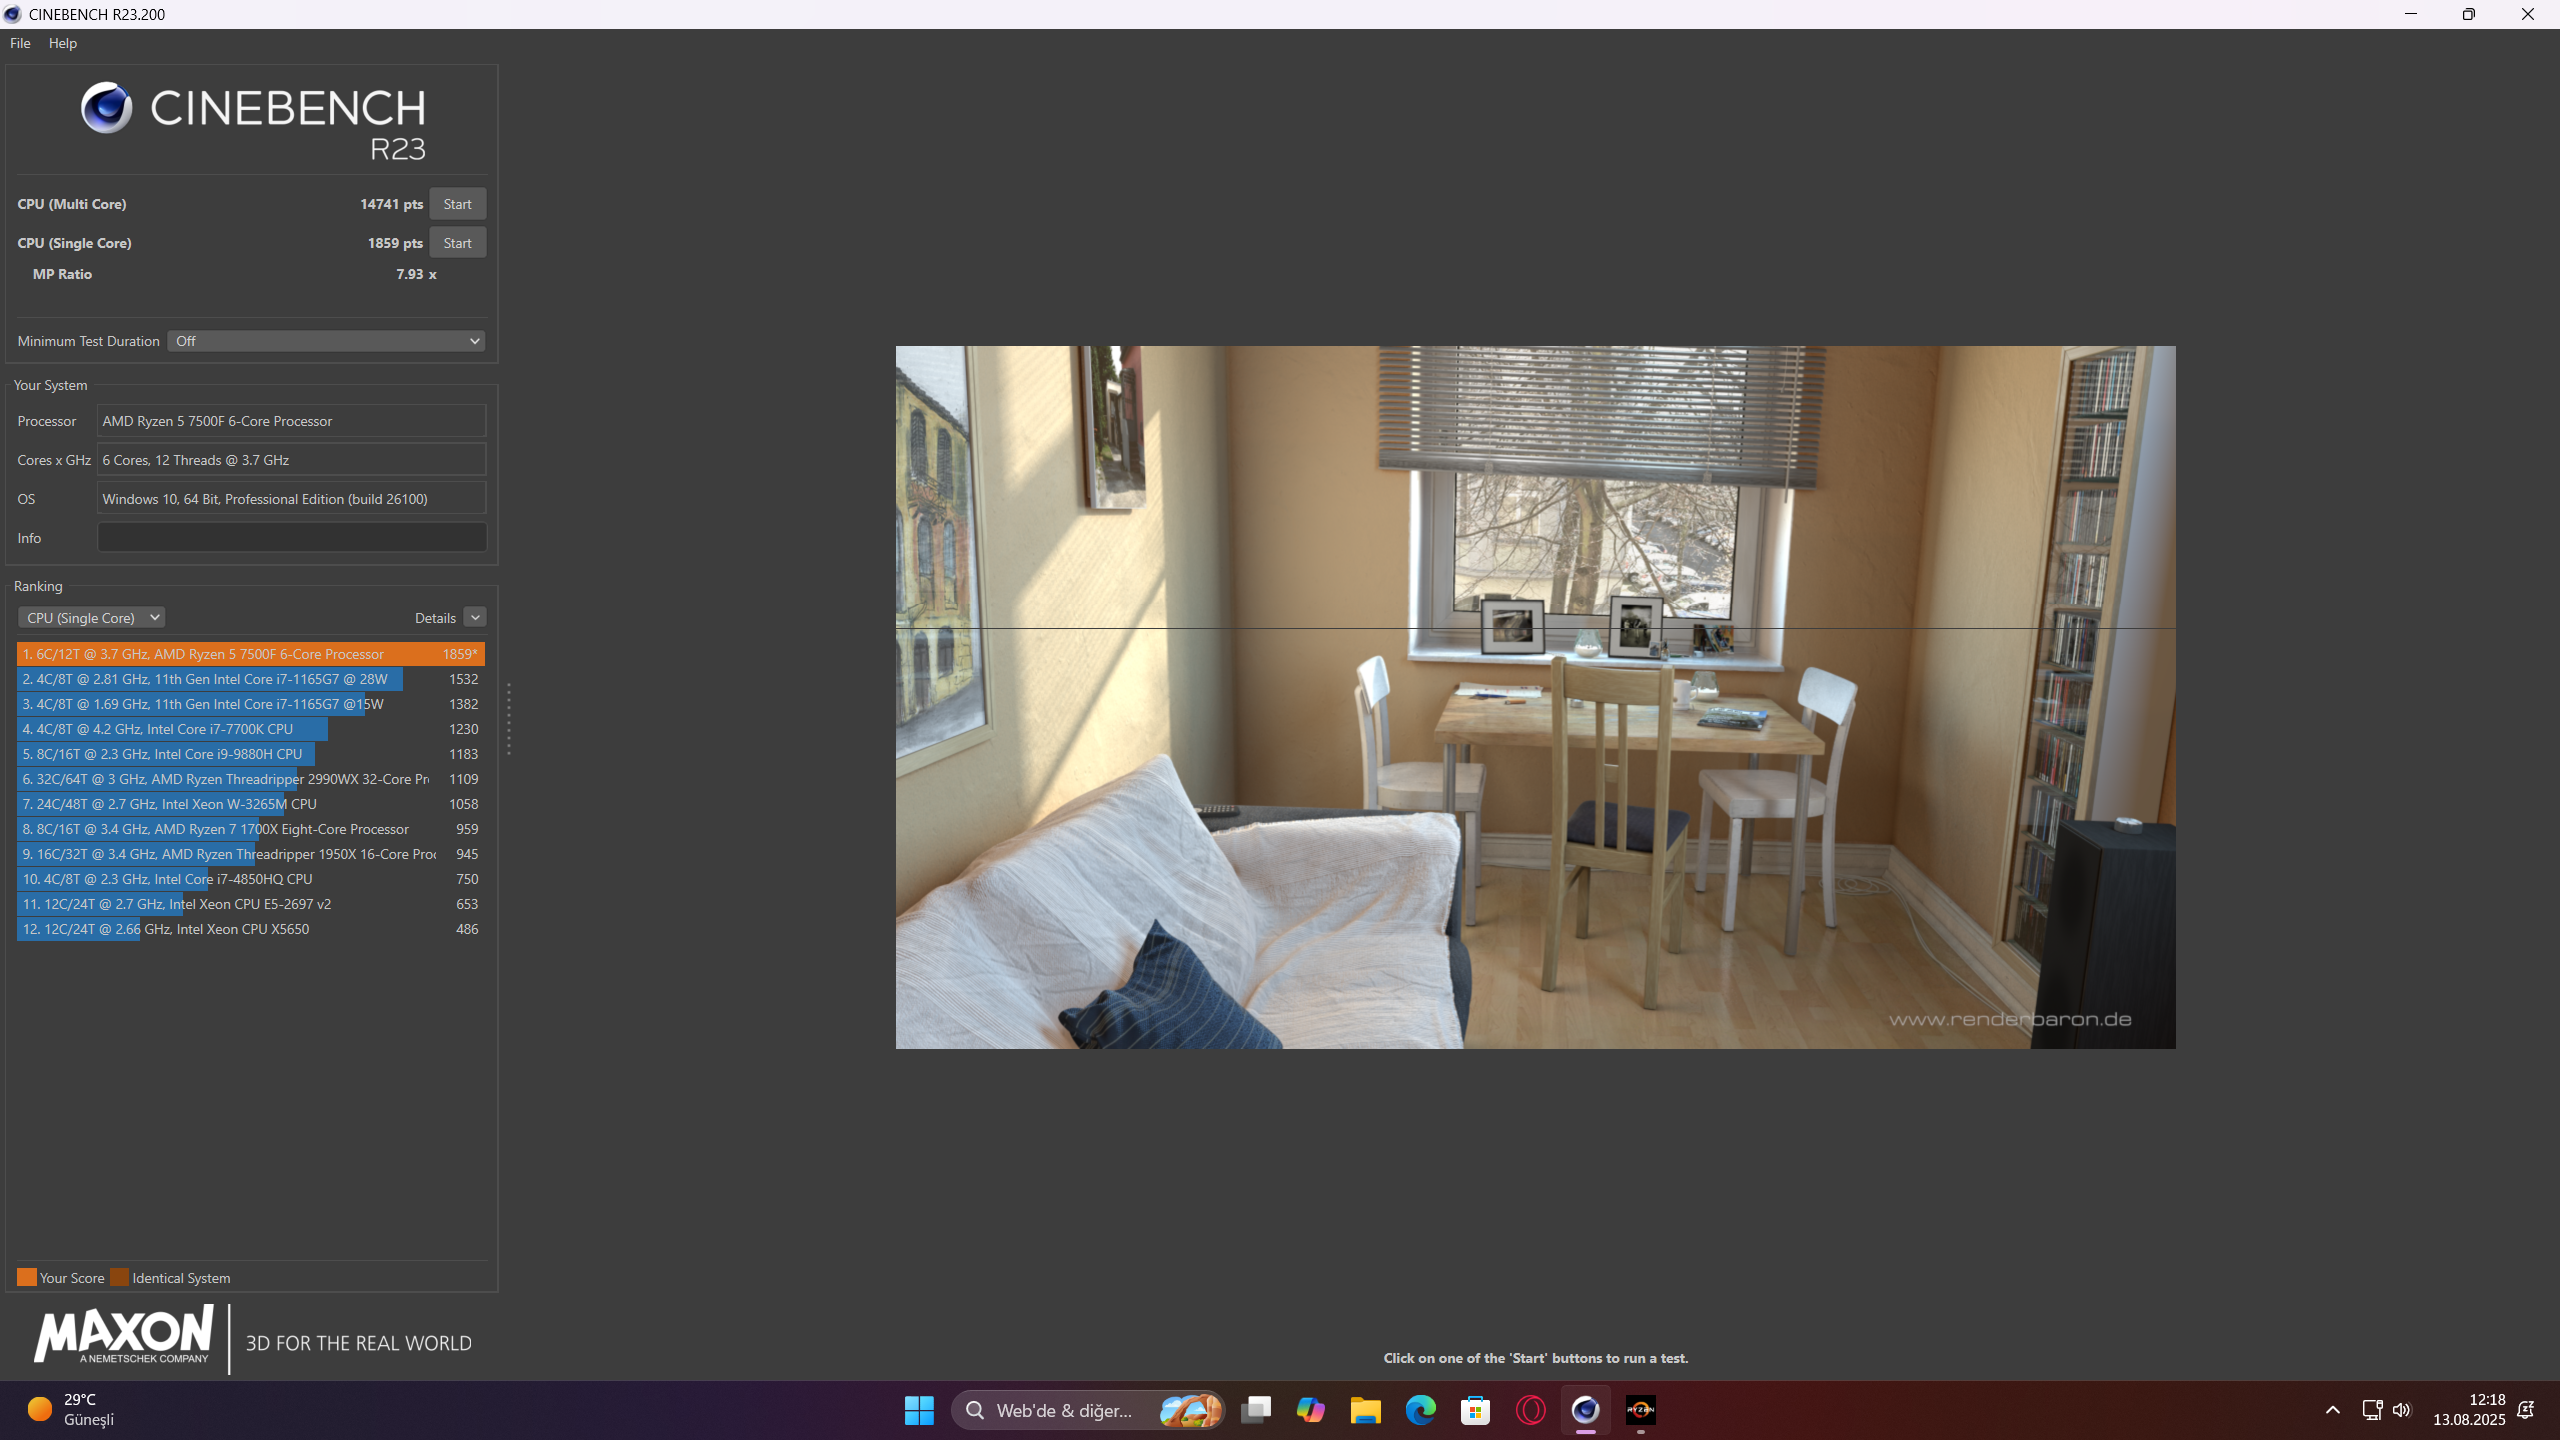Click the Identical System legend swatch
The image size is (2560, 1440).
(119, 1277)
